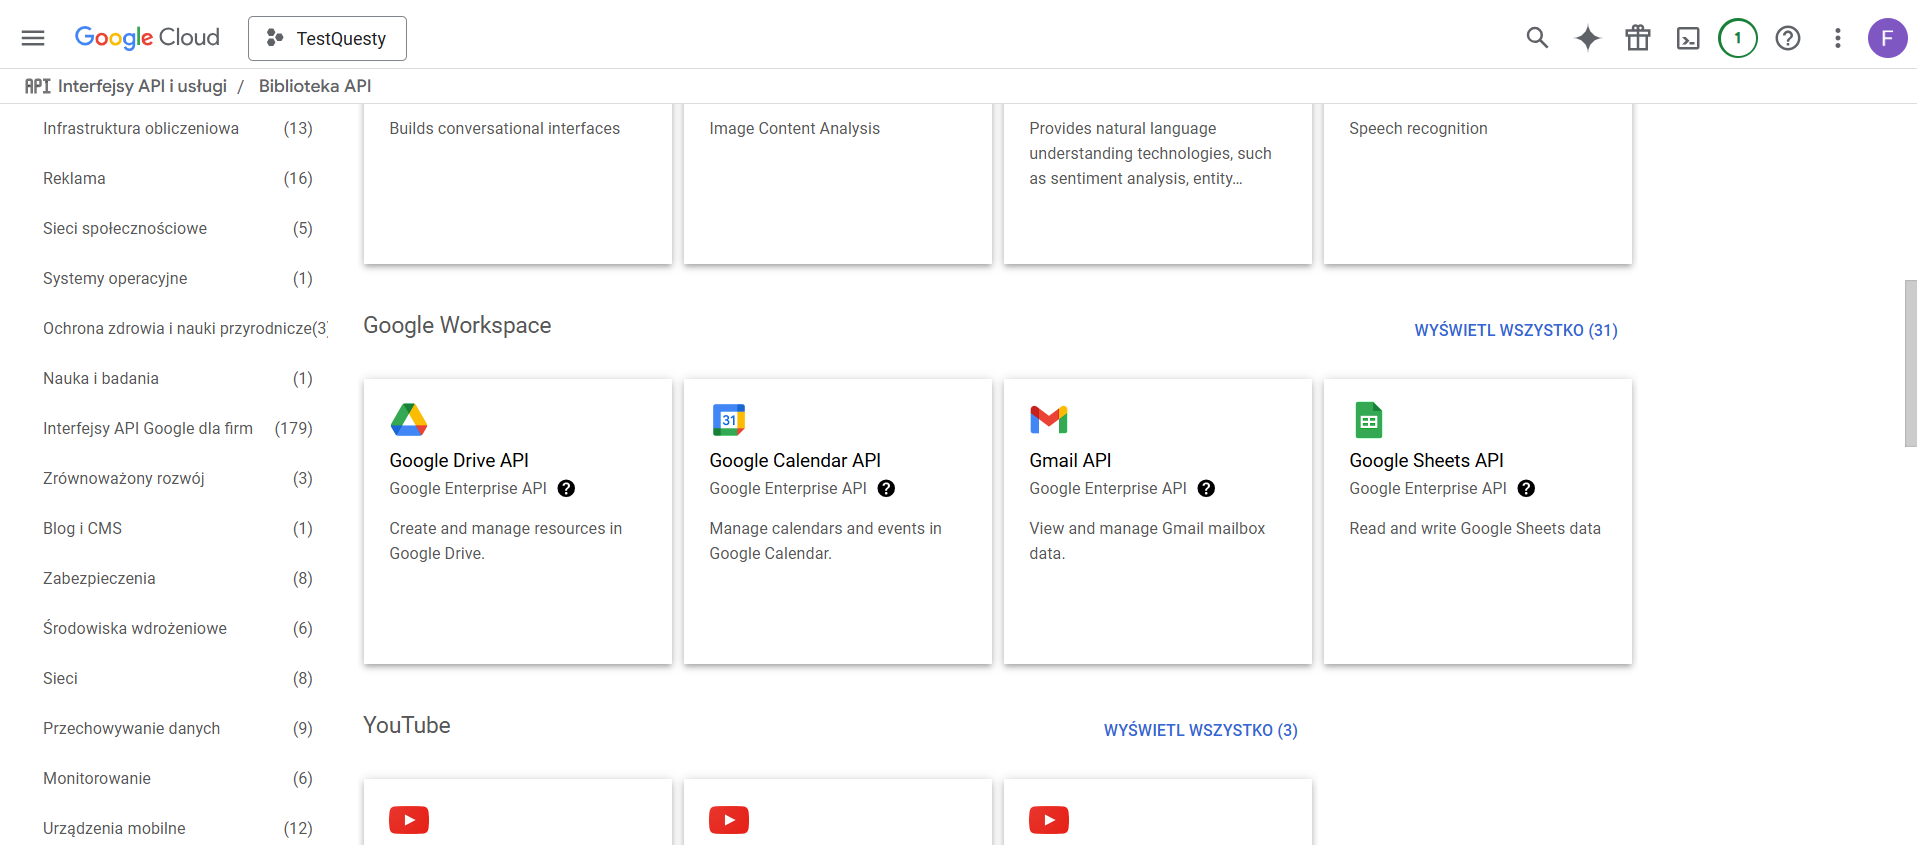Click the third YouTube logo icon
1917x845 pixels.
tap(1049, 820)
